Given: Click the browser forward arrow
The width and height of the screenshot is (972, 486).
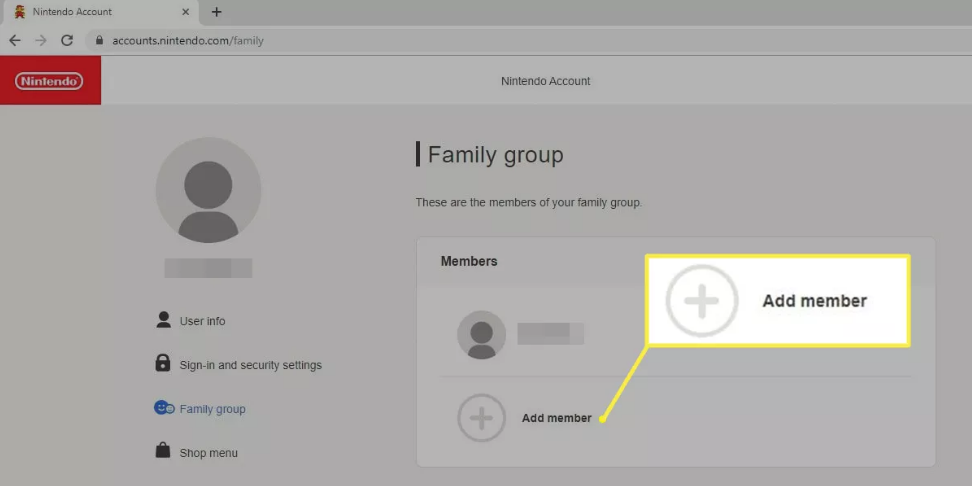Looking at the screenshot, I should click(x=41, y=41).
